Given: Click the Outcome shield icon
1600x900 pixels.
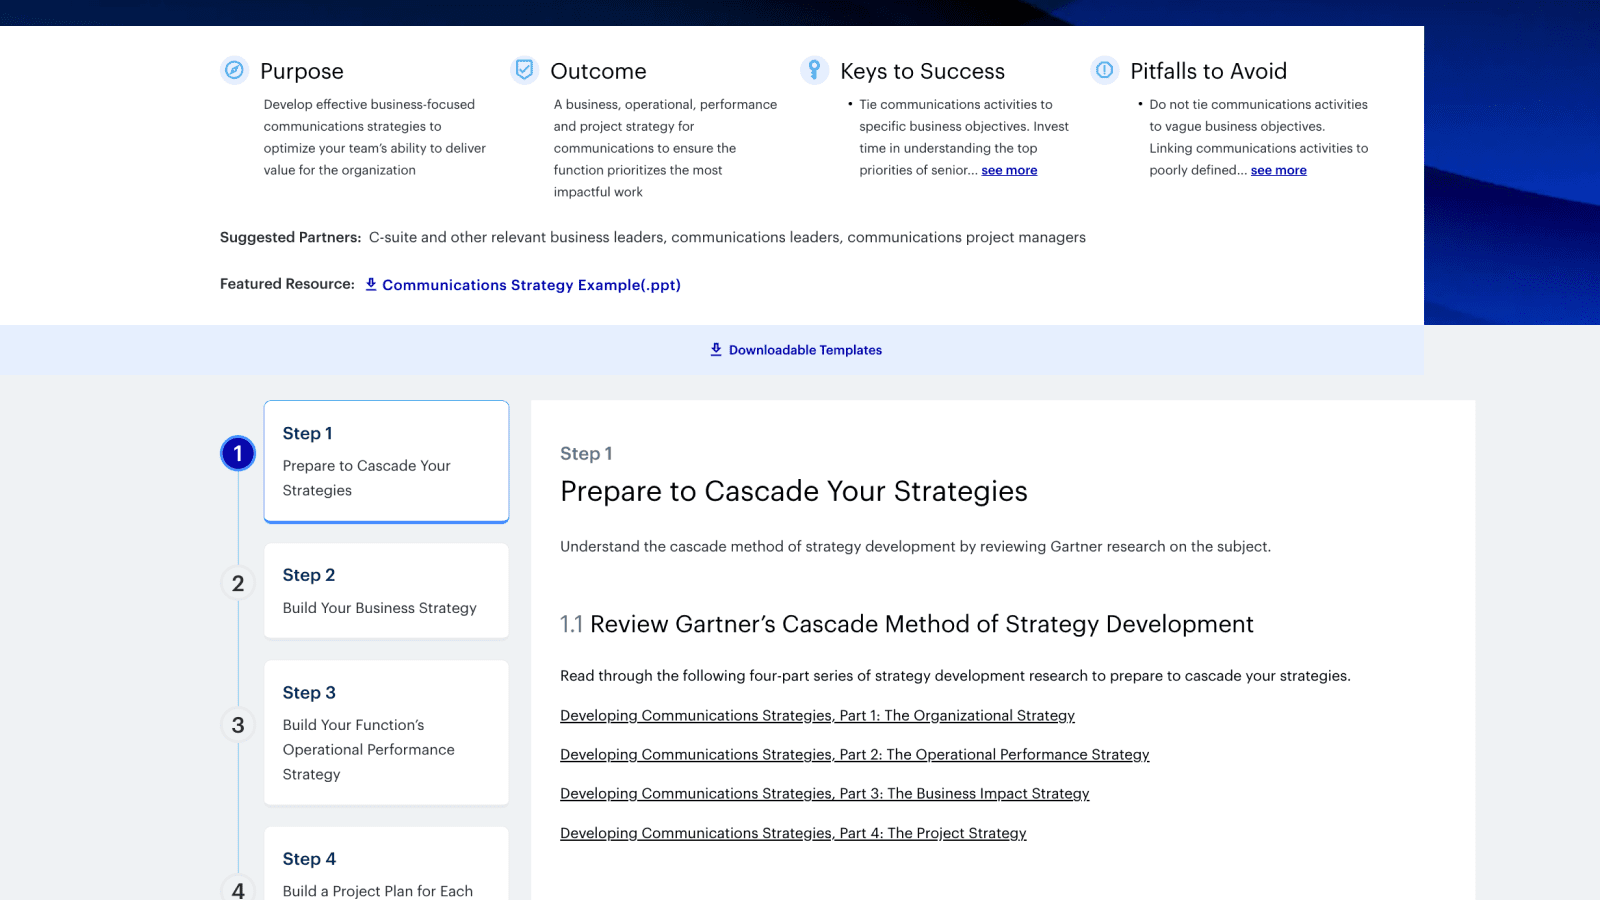Looking at the screenshot, I should tap(525, 70).
